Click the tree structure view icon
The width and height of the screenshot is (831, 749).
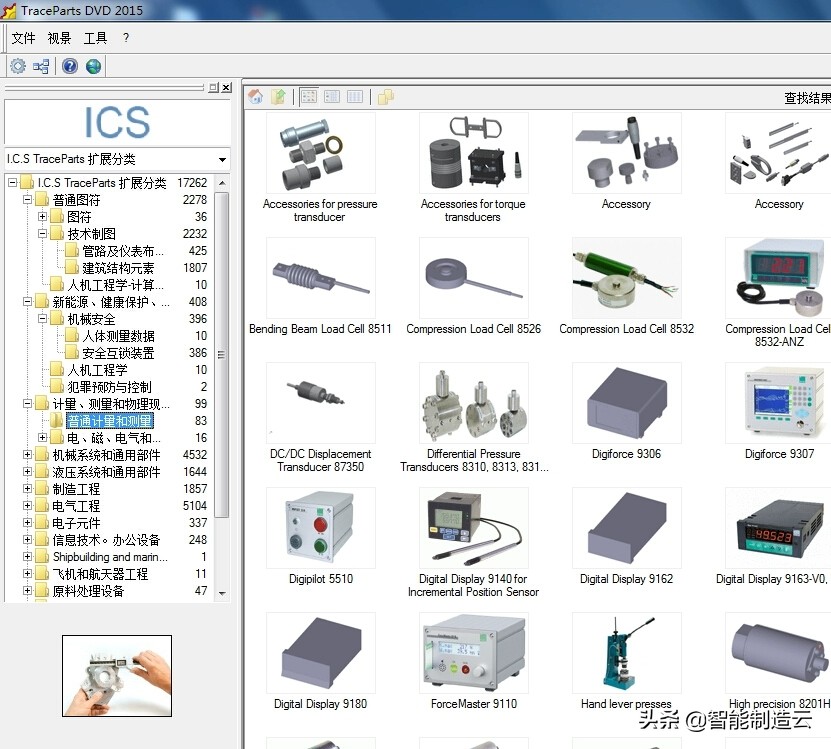39,66
